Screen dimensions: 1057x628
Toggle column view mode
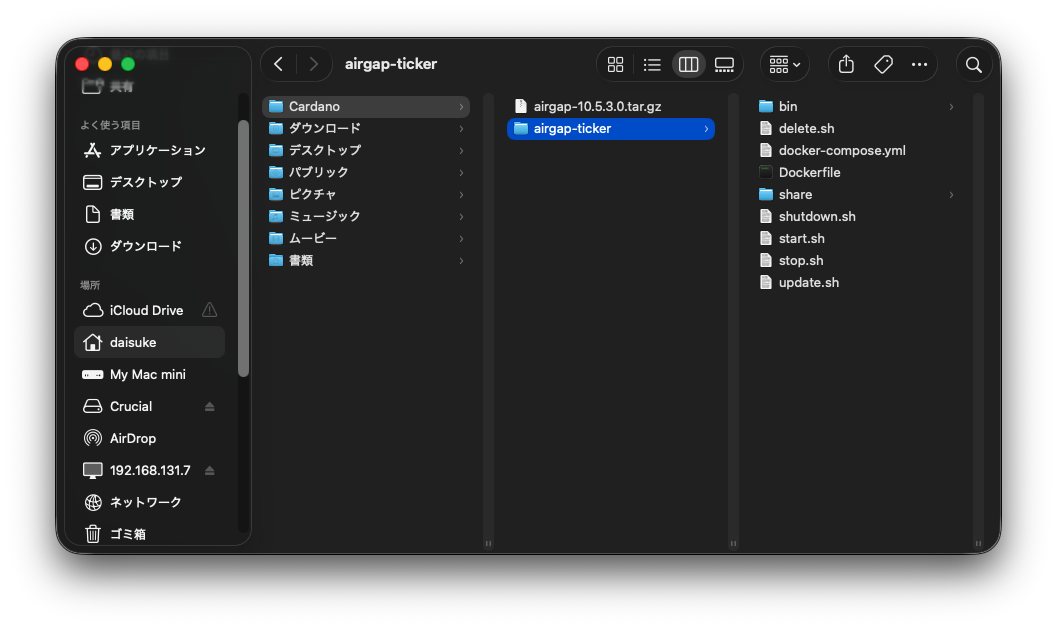(688, 64)
